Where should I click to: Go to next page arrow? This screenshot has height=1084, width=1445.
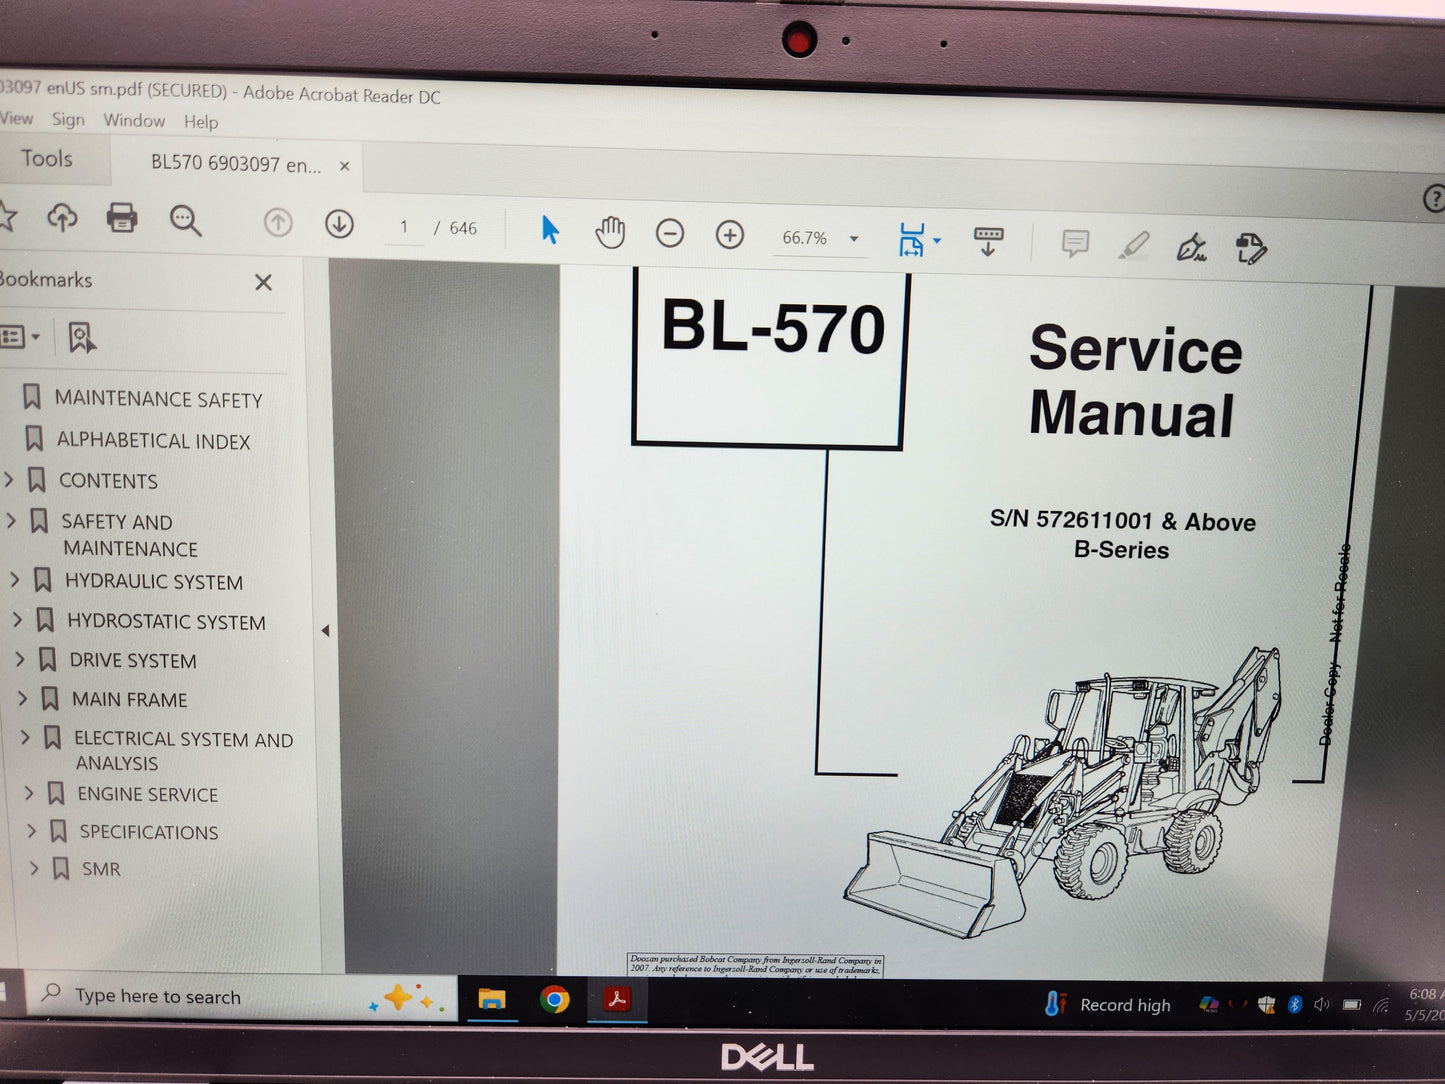339,224
